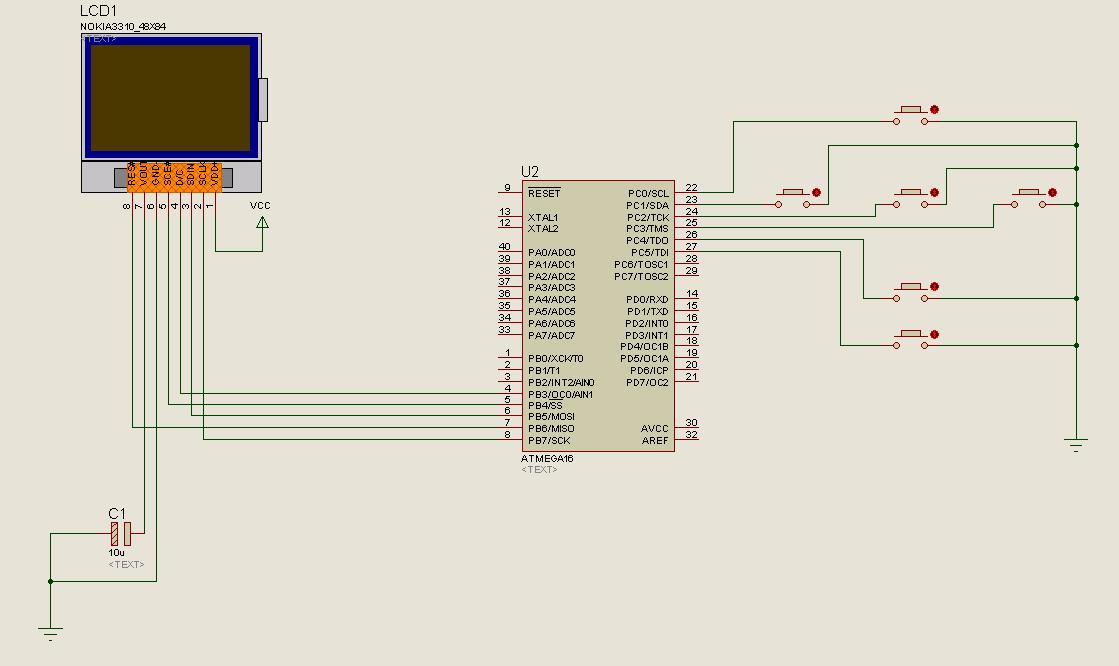Viewport: 1119px width, 666px height.
Task: Click the RESET pin label on U2
Action: pos(545,193)
